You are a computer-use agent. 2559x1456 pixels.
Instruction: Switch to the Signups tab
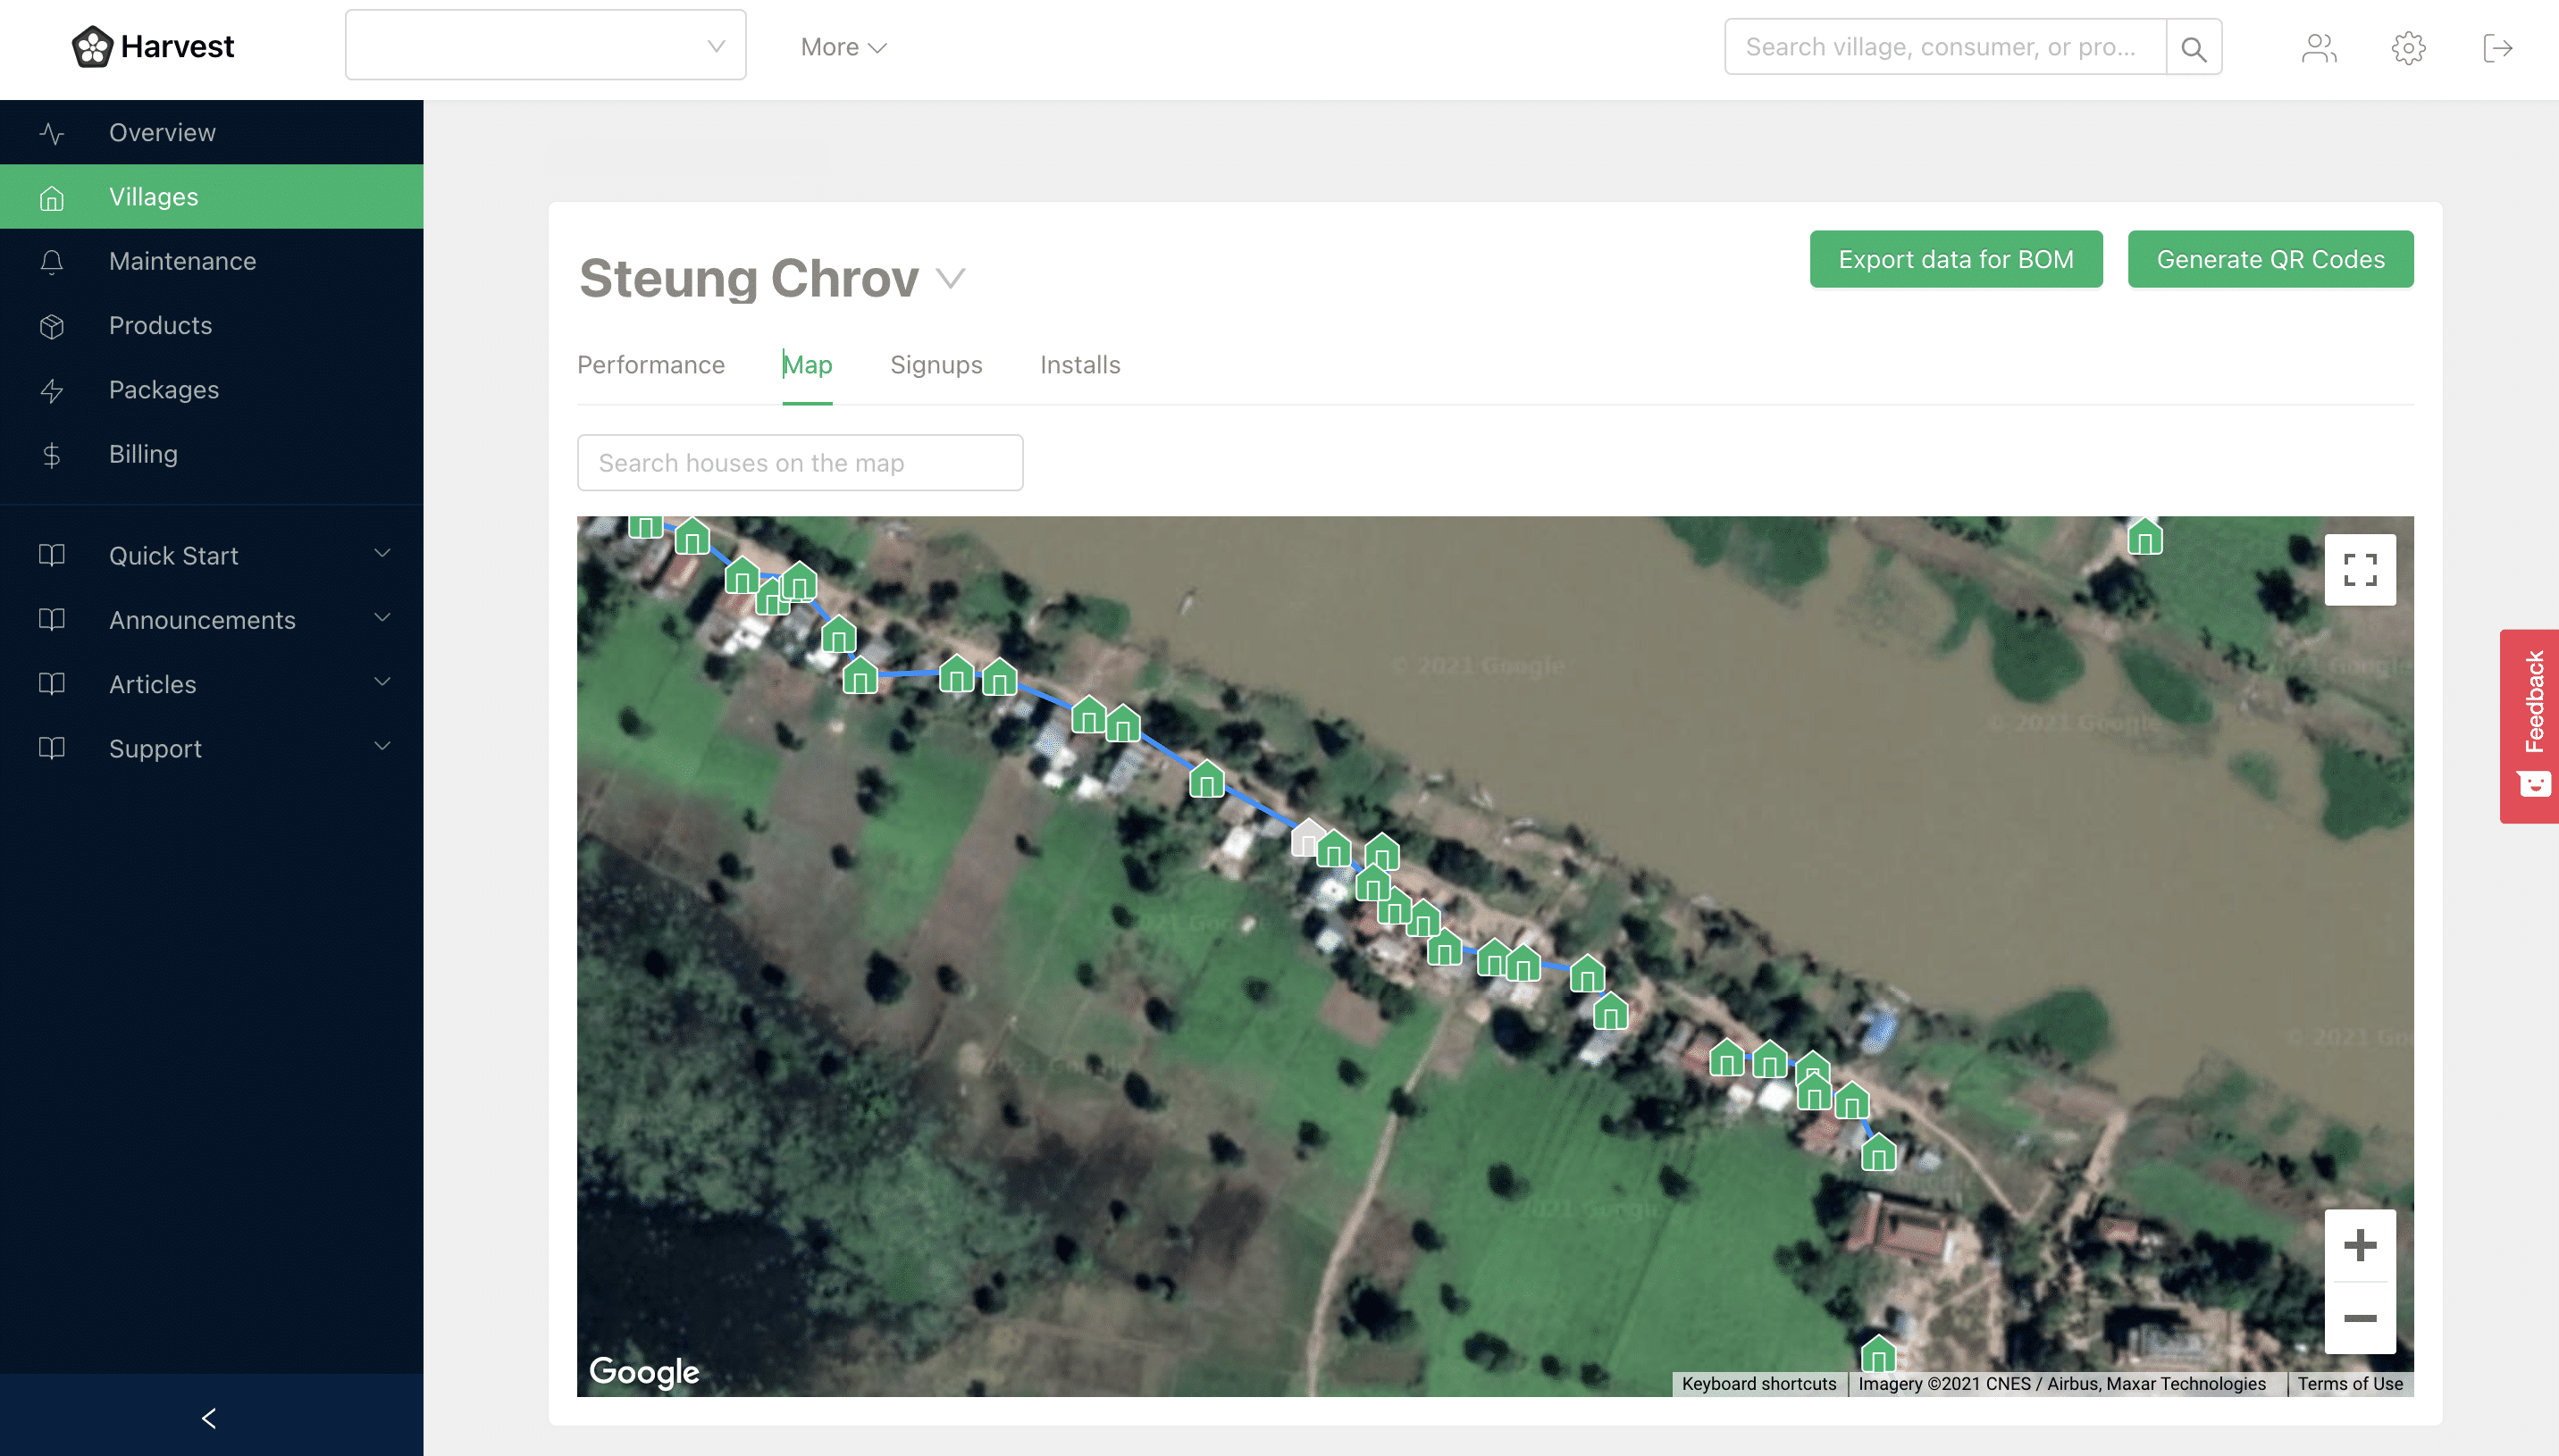tap(936, 365)
